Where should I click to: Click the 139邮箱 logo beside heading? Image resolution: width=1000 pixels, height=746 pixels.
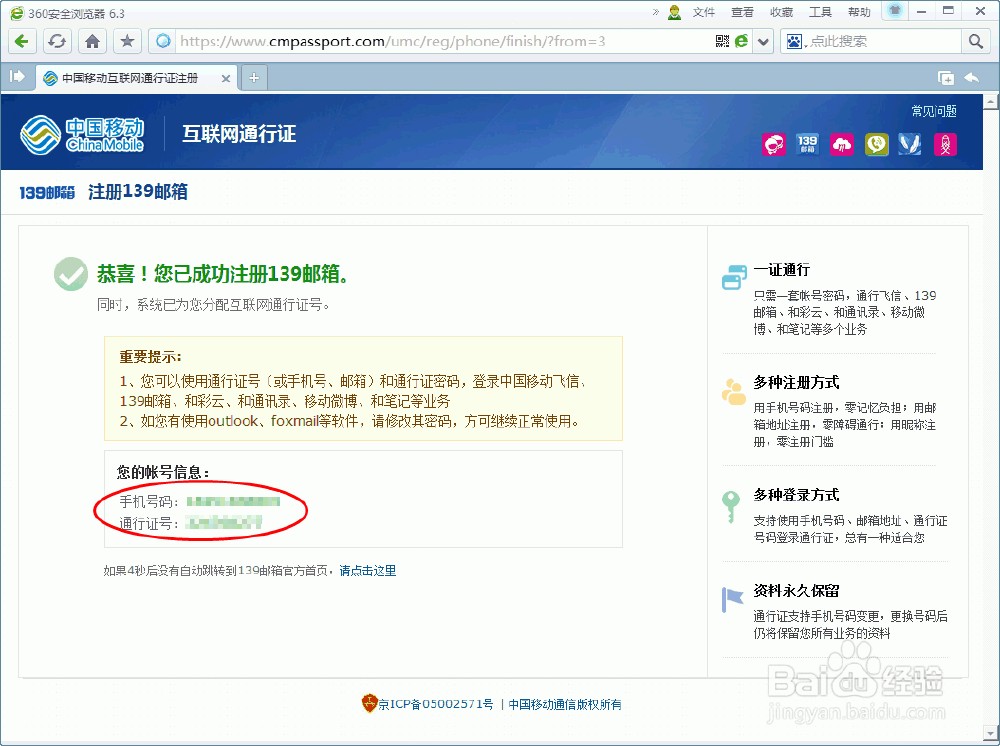47,193
